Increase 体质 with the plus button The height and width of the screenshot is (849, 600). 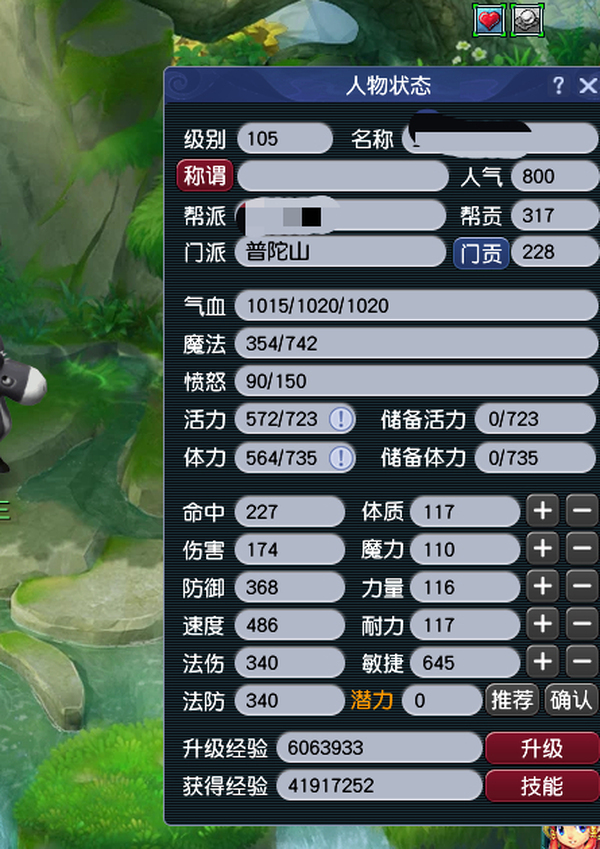click(x=543, y=511)
